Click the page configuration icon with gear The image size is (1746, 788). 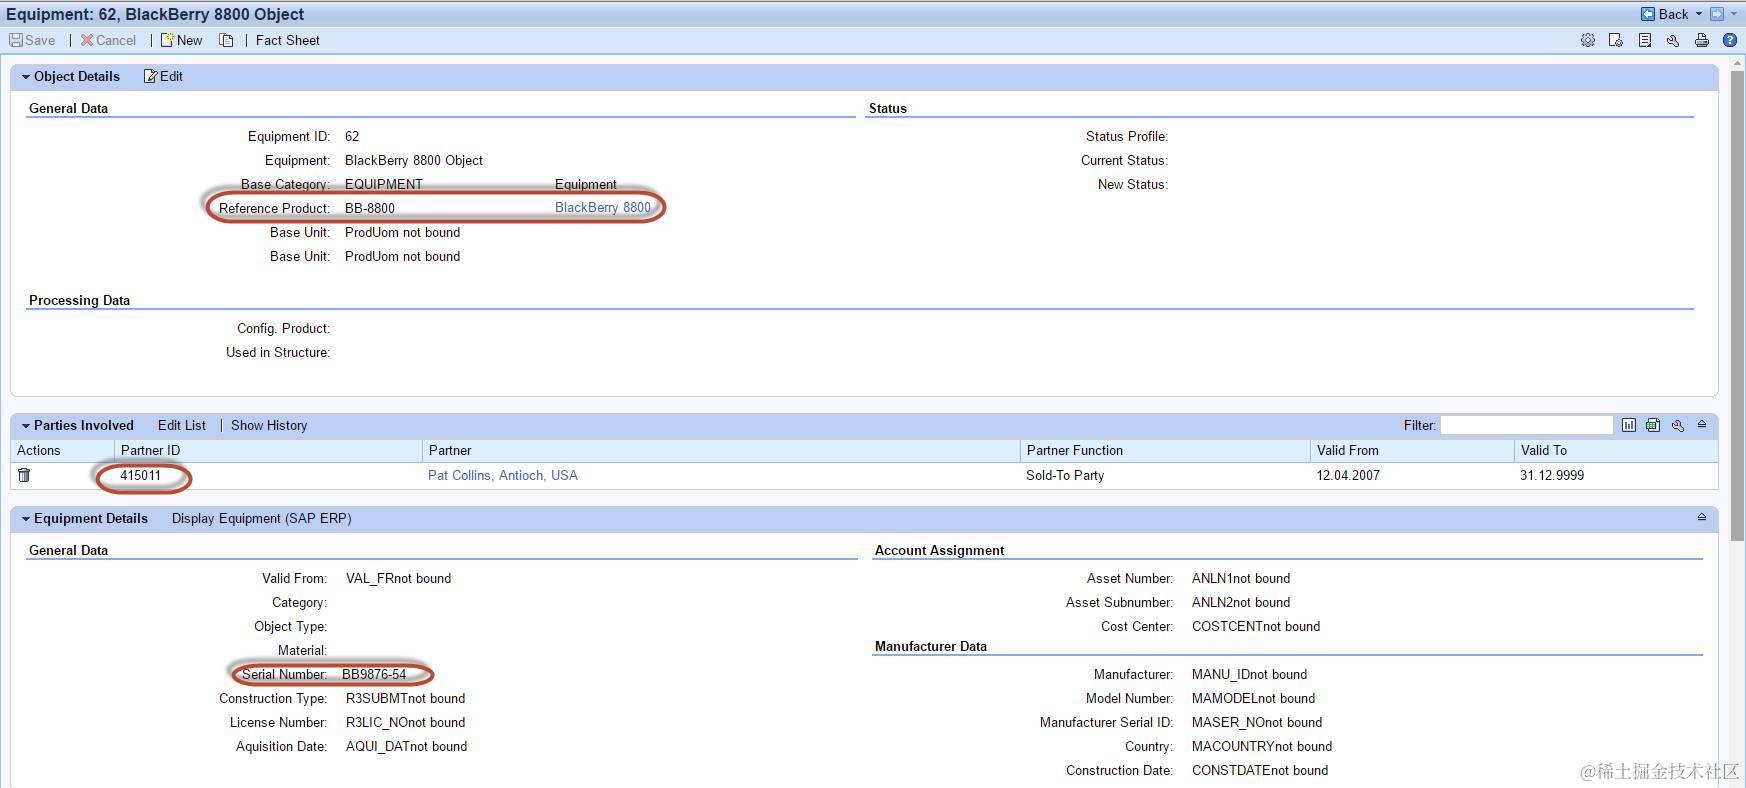click(x=1615, y=41)
